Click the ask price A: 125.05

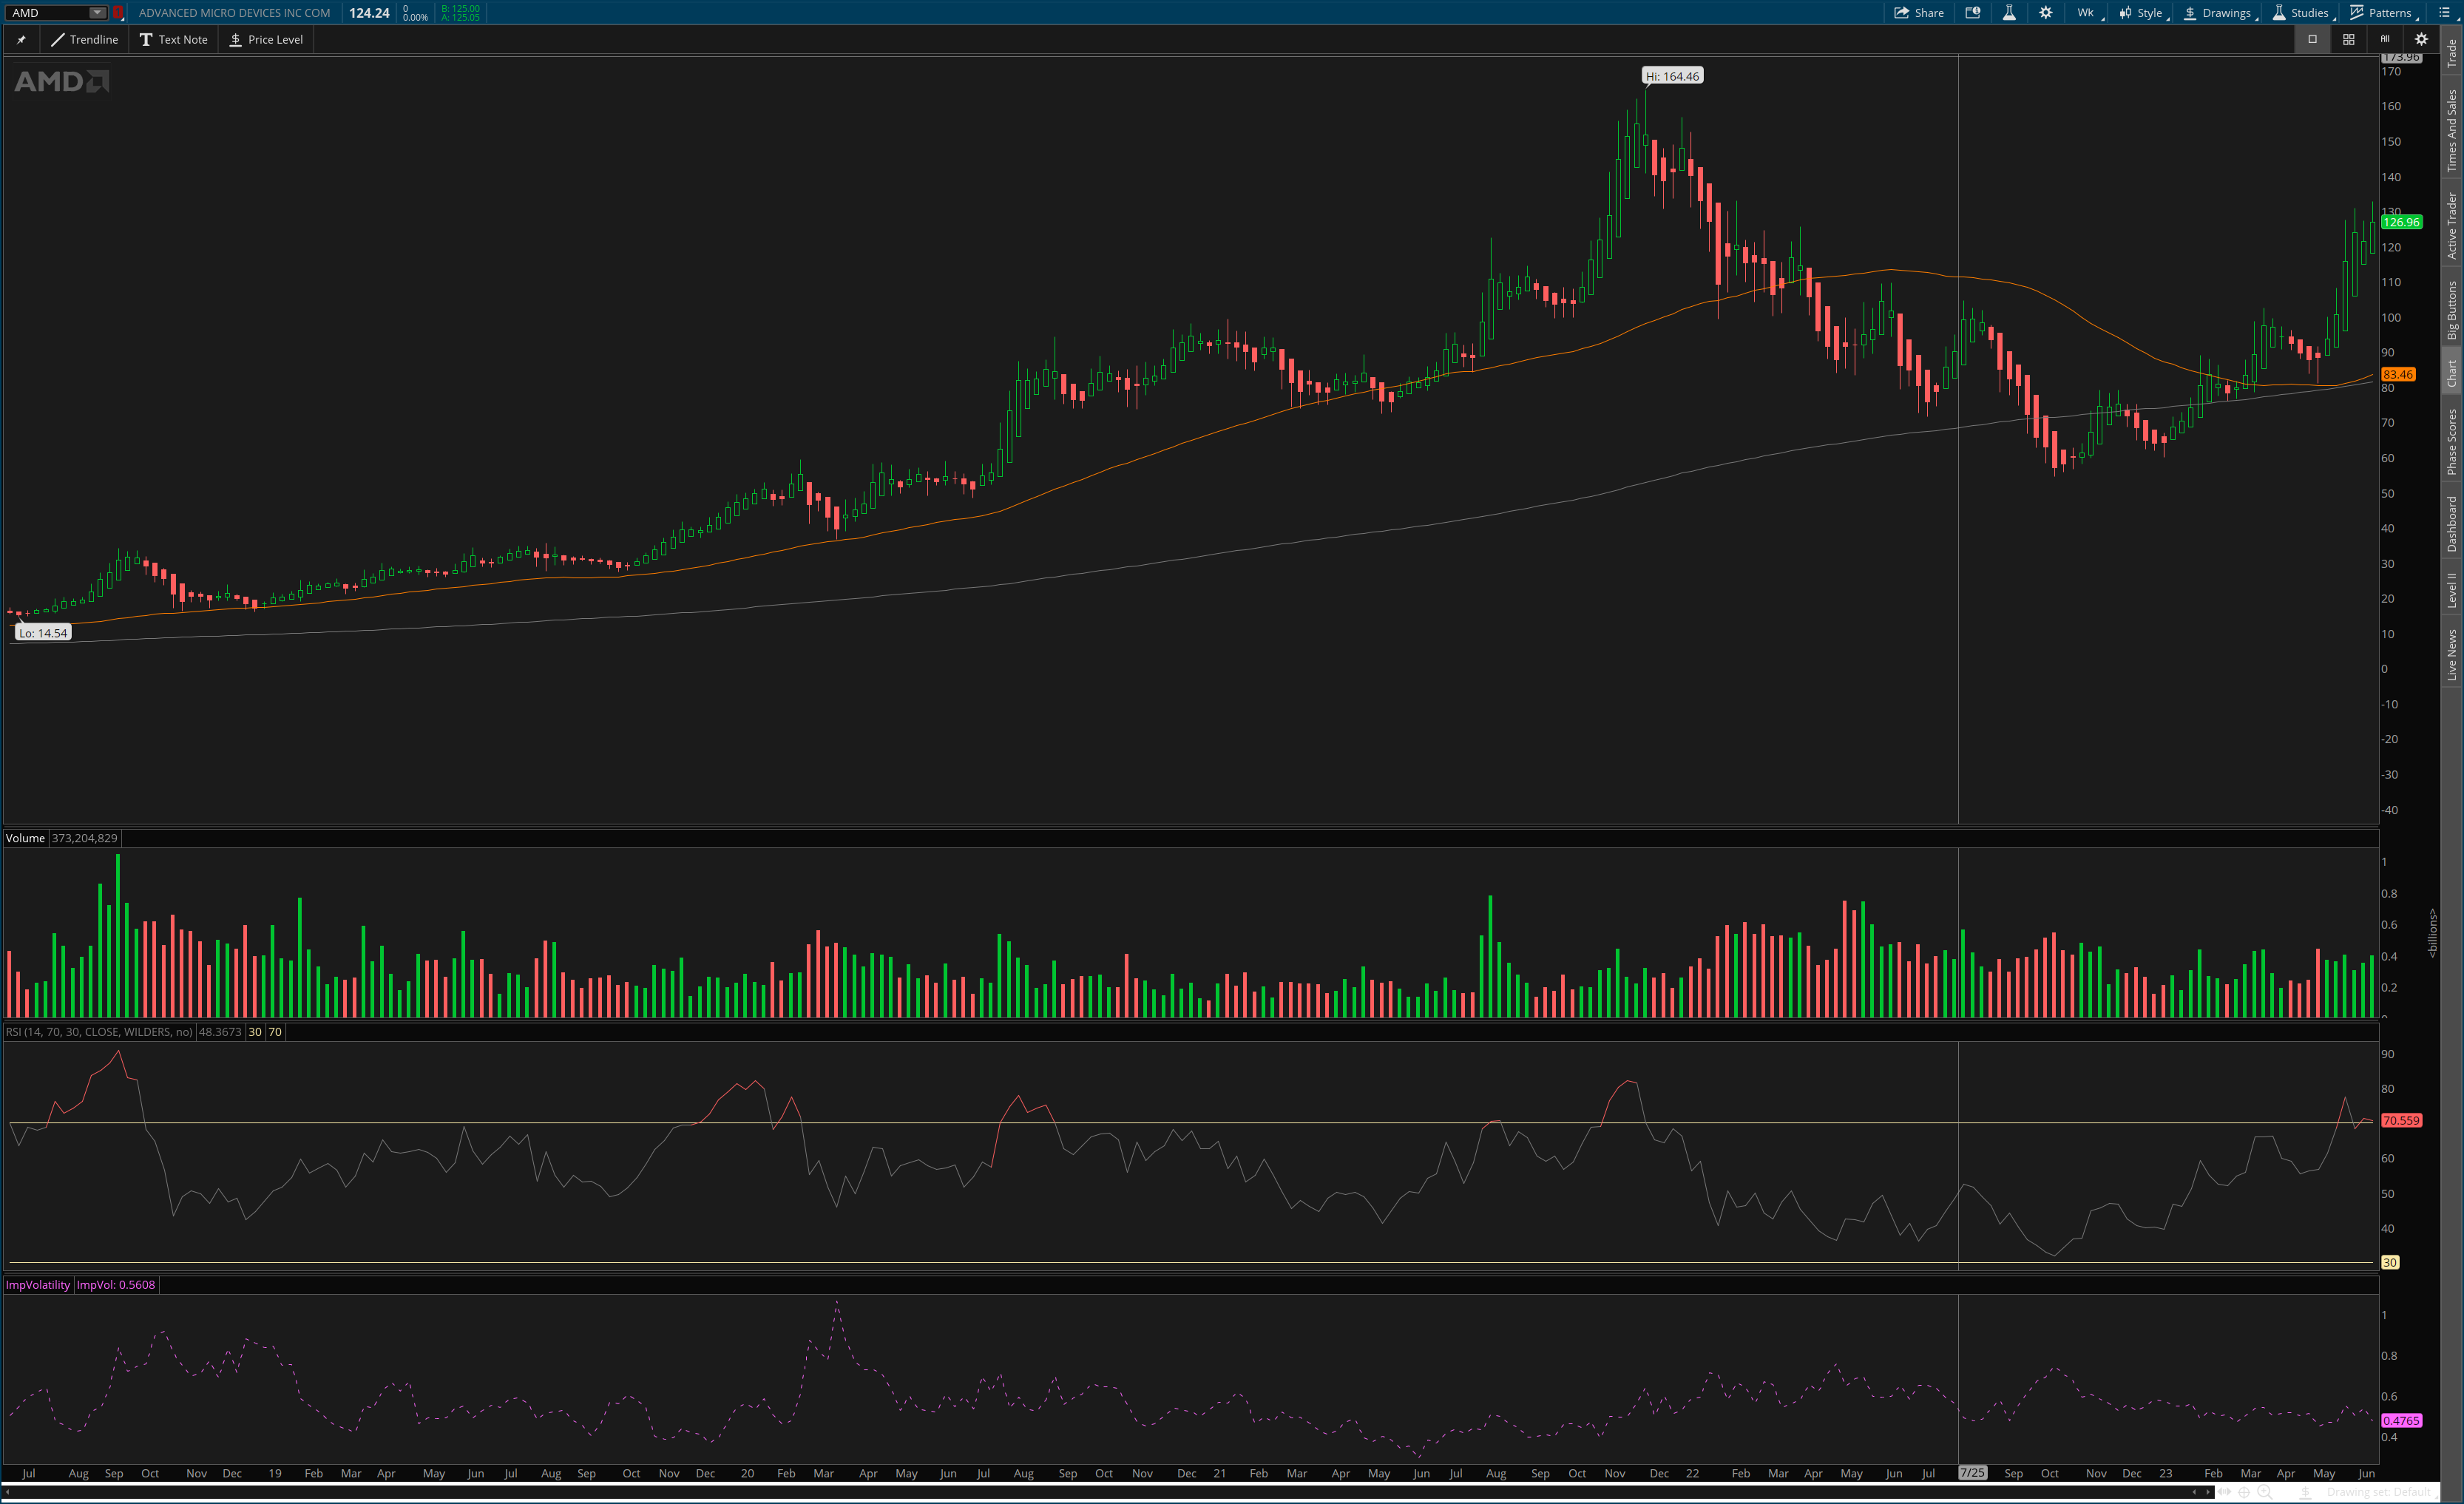click(x=461, y=18)
